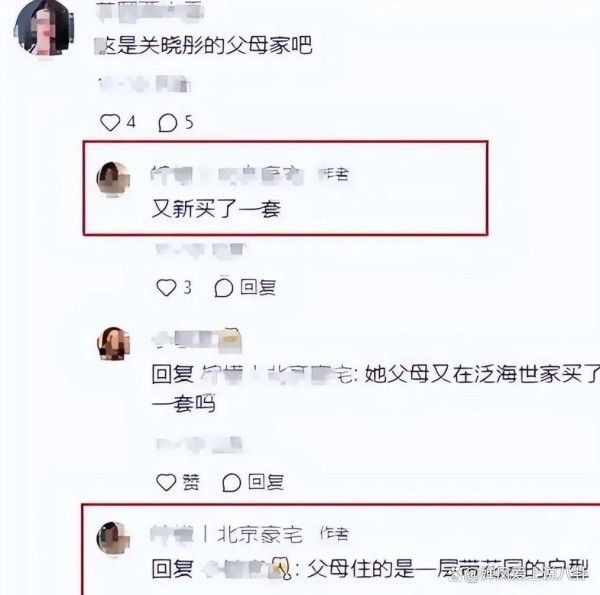This screenshot has height=595, width=600.
Task: Open avatar of '她父母又在泛海世家' commenter
Action: 113,344
